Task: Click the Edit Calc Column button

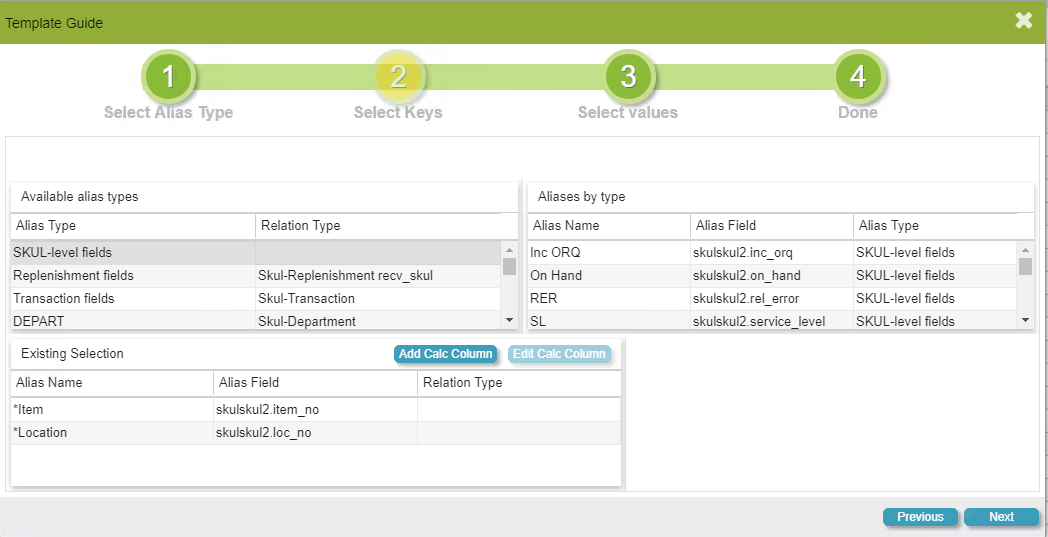Action: pyautogui.click(x=559, y=354)
